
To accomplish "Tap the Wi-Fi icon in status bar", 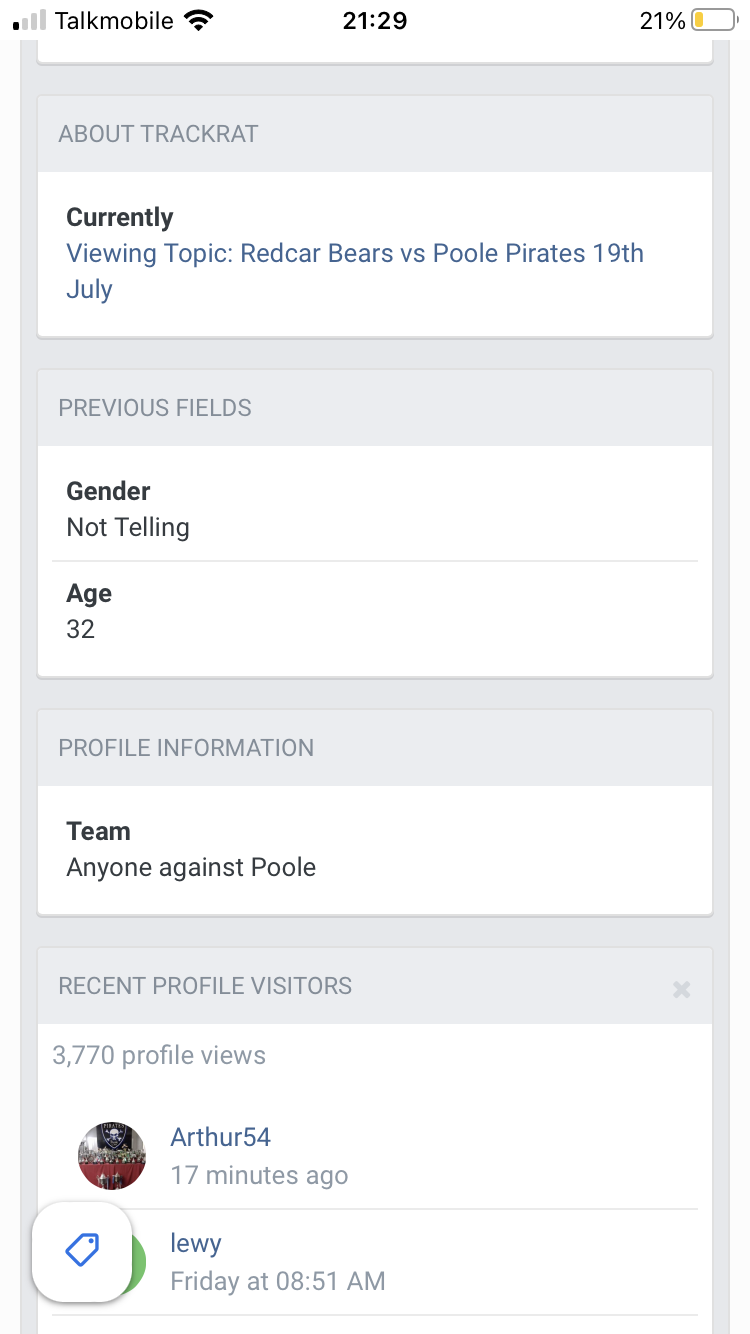I will 200,20.
